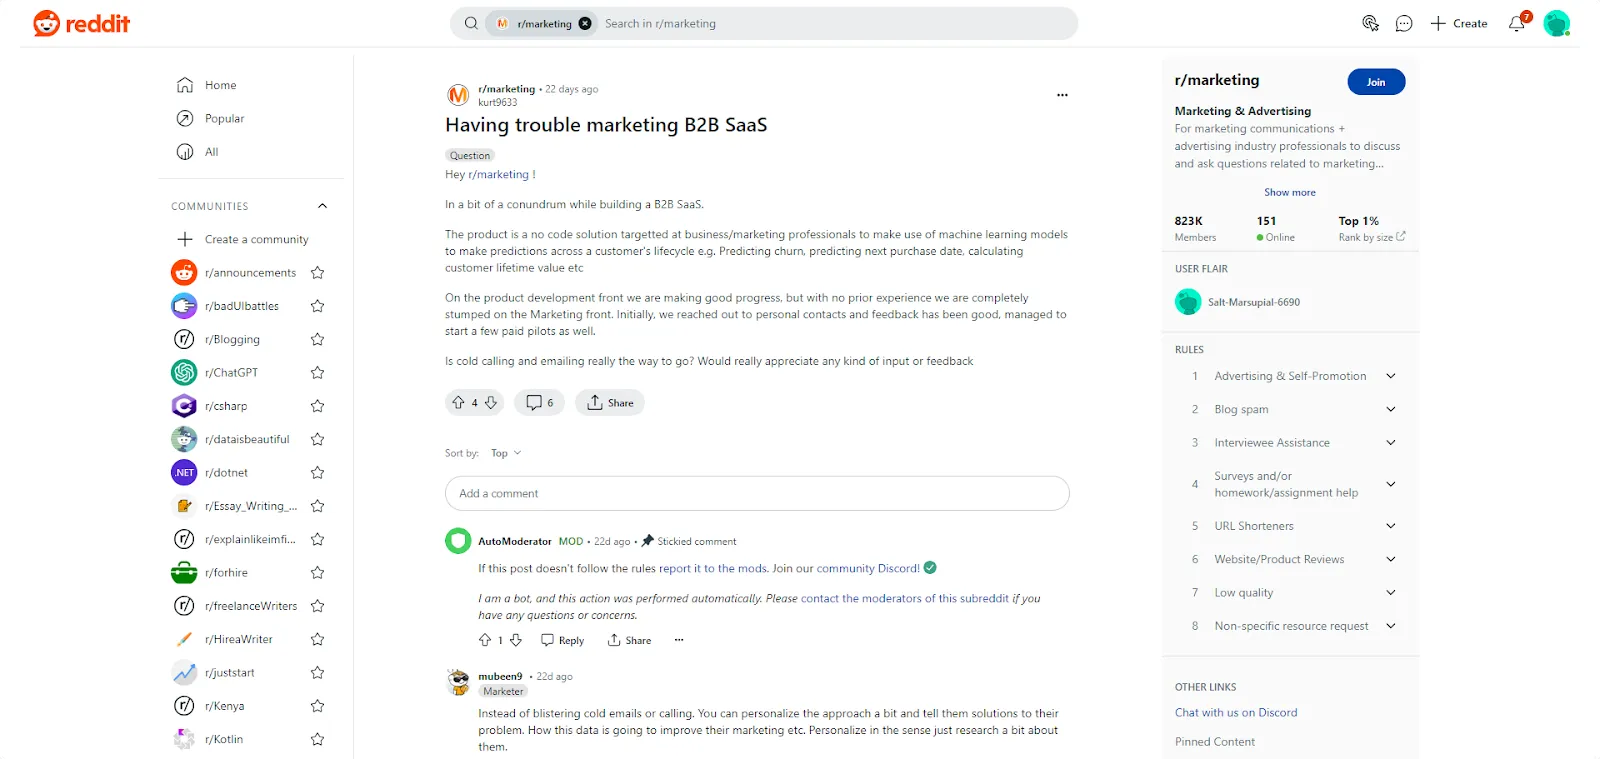Click Show more in the community description
Image resolution: width=1600 pixels, height=759 pixels.
pyautogui.click(x=1290, y=192)
